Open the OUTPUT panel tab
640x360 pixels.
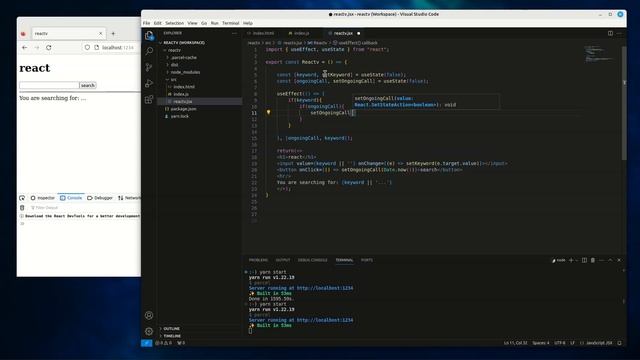pos(282,260)
